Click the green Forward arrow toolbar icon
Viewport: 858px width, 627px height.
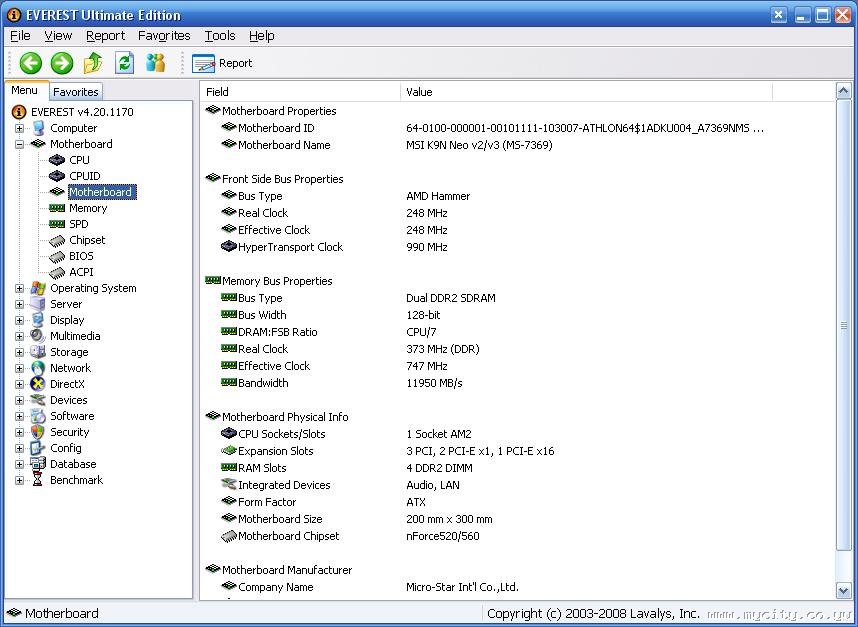tap(62, 63)
